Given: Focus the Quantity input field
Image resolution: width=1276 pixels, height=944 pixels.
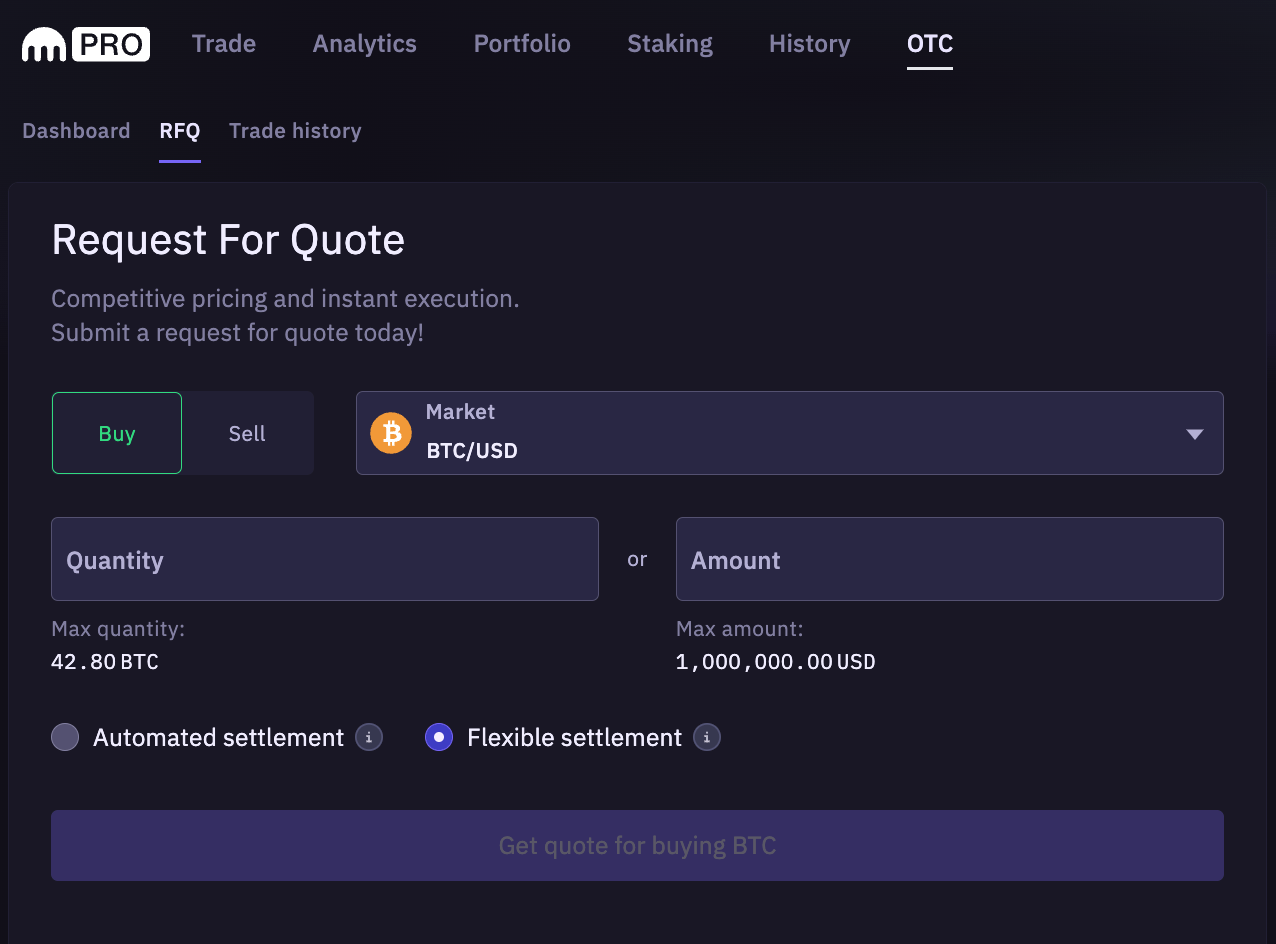Looking at the screenshot, I should pyautogui.click(x=325, y=559).
